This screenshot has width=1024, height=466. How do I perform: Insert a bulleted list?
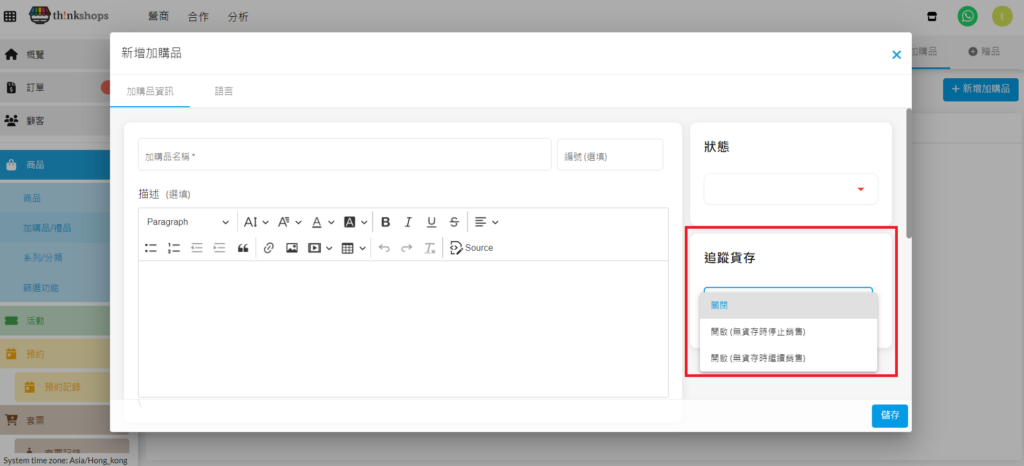point(151,248)
